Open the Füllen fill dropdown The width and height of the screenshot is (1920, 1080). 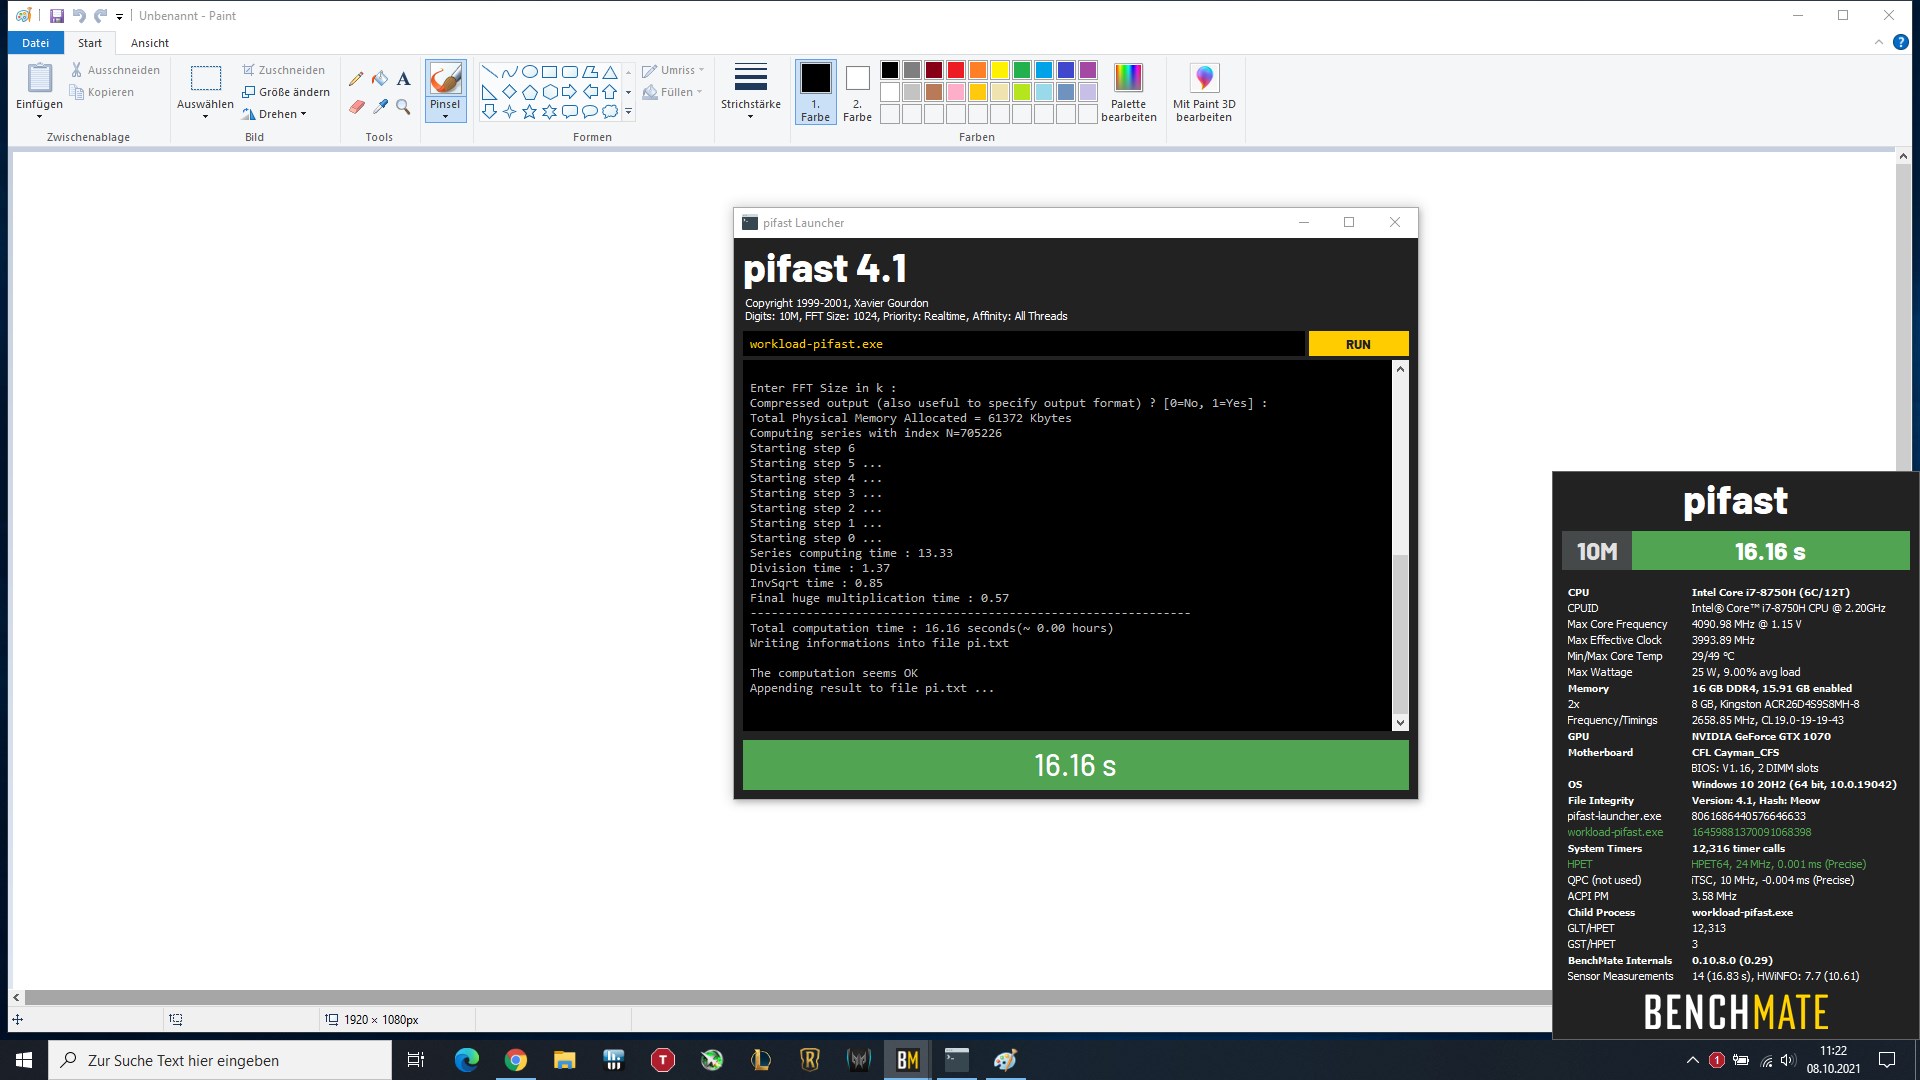(x=673, y=92)
